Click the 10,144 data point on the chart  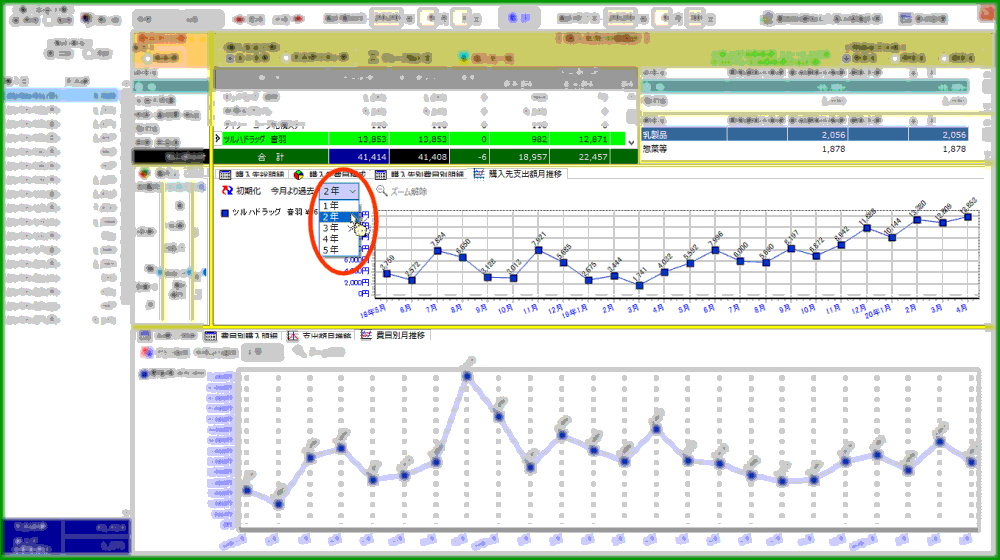[892, 237]
